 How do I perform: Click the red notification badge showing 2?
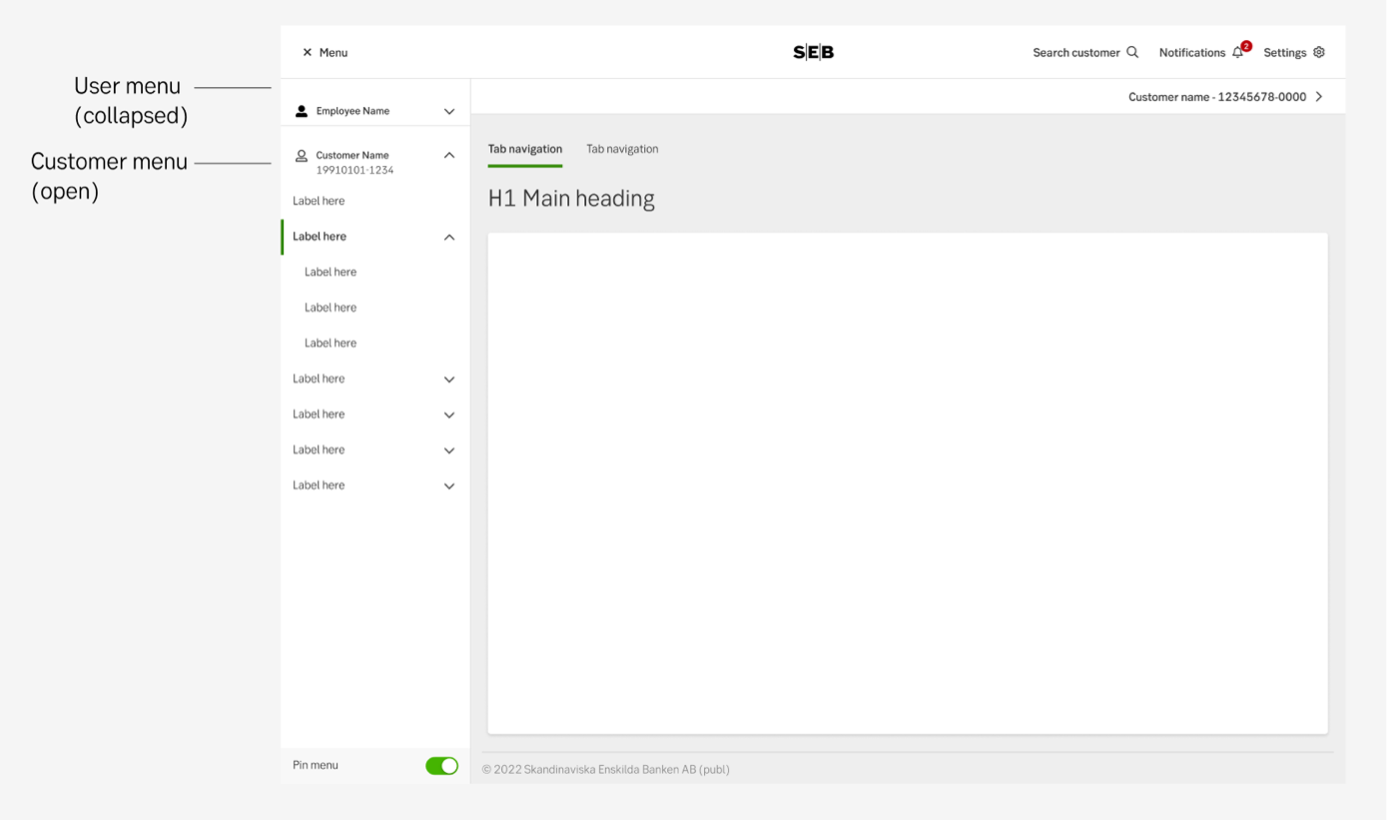[1245, 45]
